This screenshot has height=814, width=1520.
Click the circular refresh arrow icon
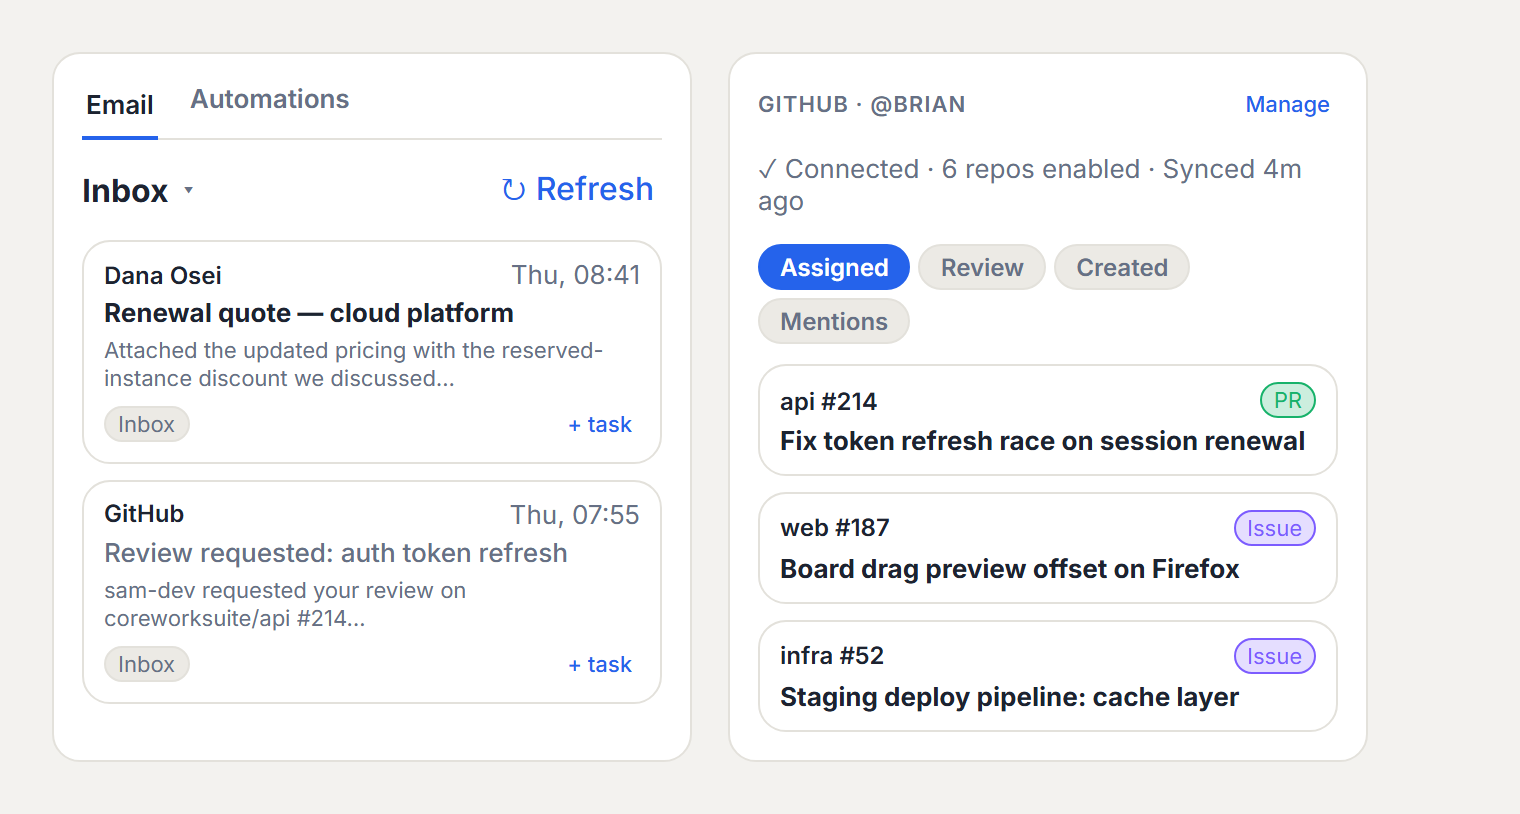(513, 190)
